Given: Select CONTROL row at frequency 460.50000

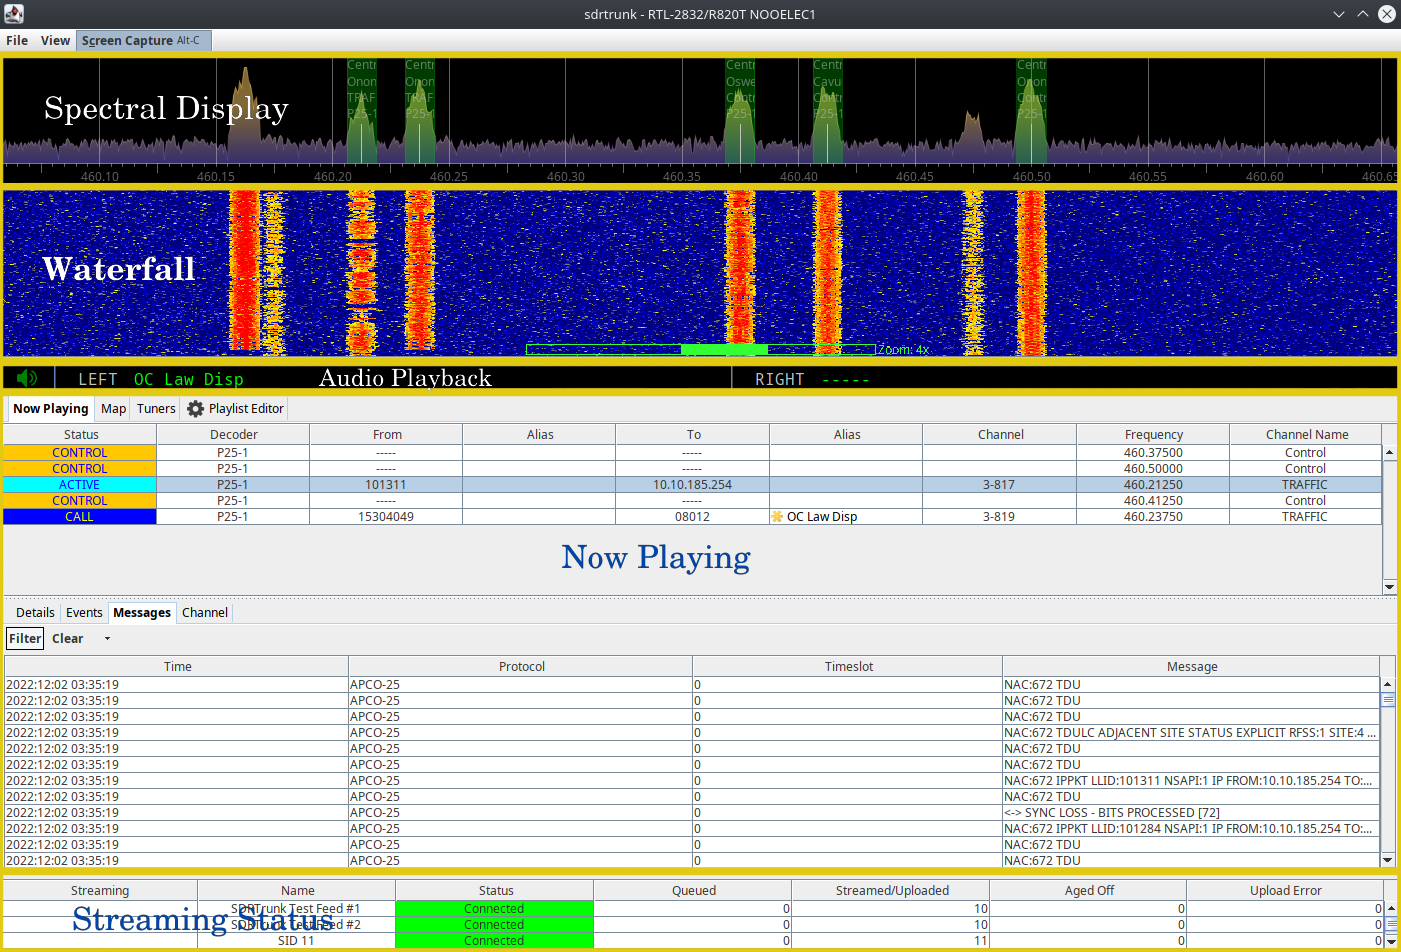Looking at the screenshot, I should pyautogui.click(x=692, y=469).
